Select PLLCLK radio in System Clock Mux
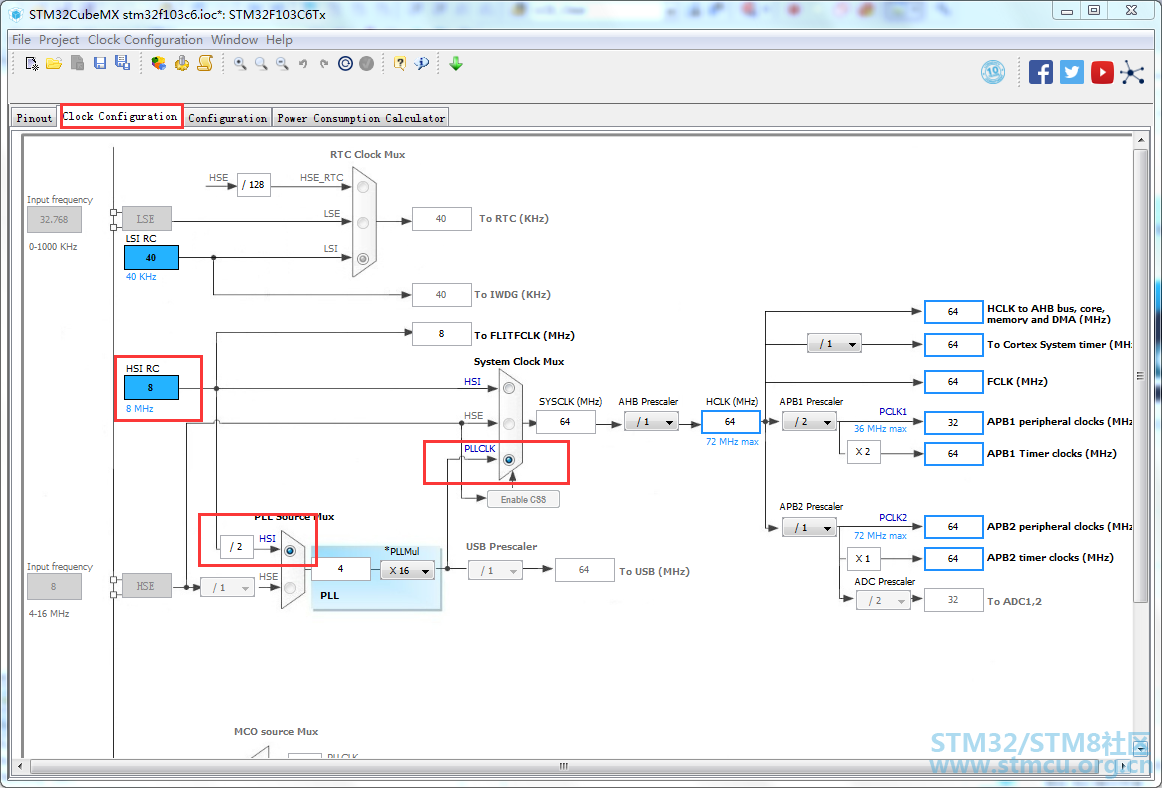 tap(509, 460)
